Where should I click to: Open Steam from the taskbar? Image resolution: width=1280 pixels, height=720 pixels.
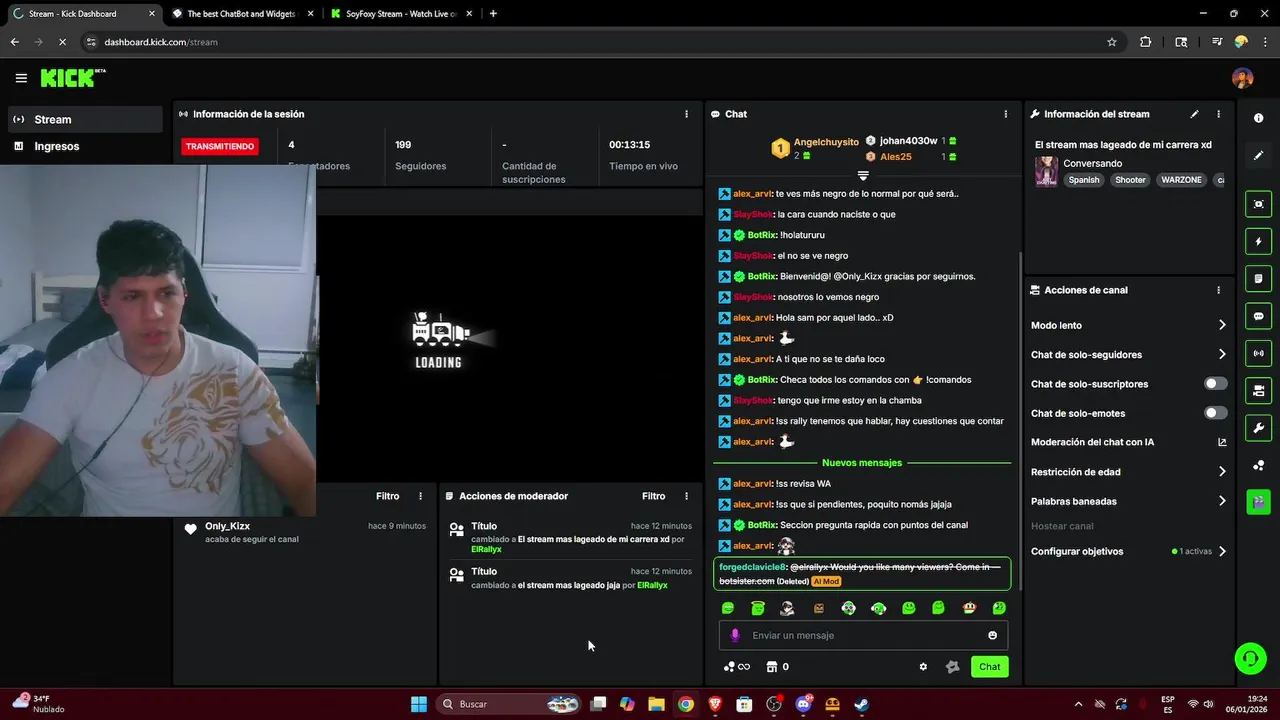click(x=861, y=704)
